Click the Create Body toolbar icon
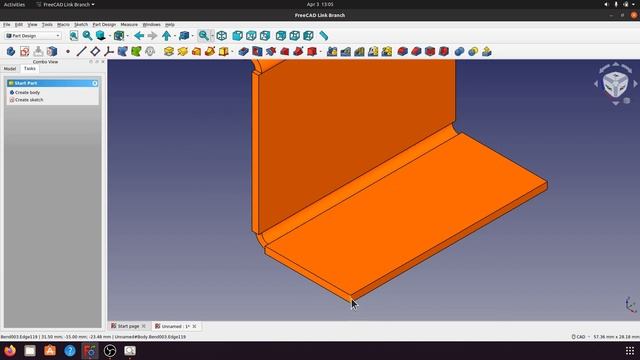640x360 pixels. (x=11, y=51)
